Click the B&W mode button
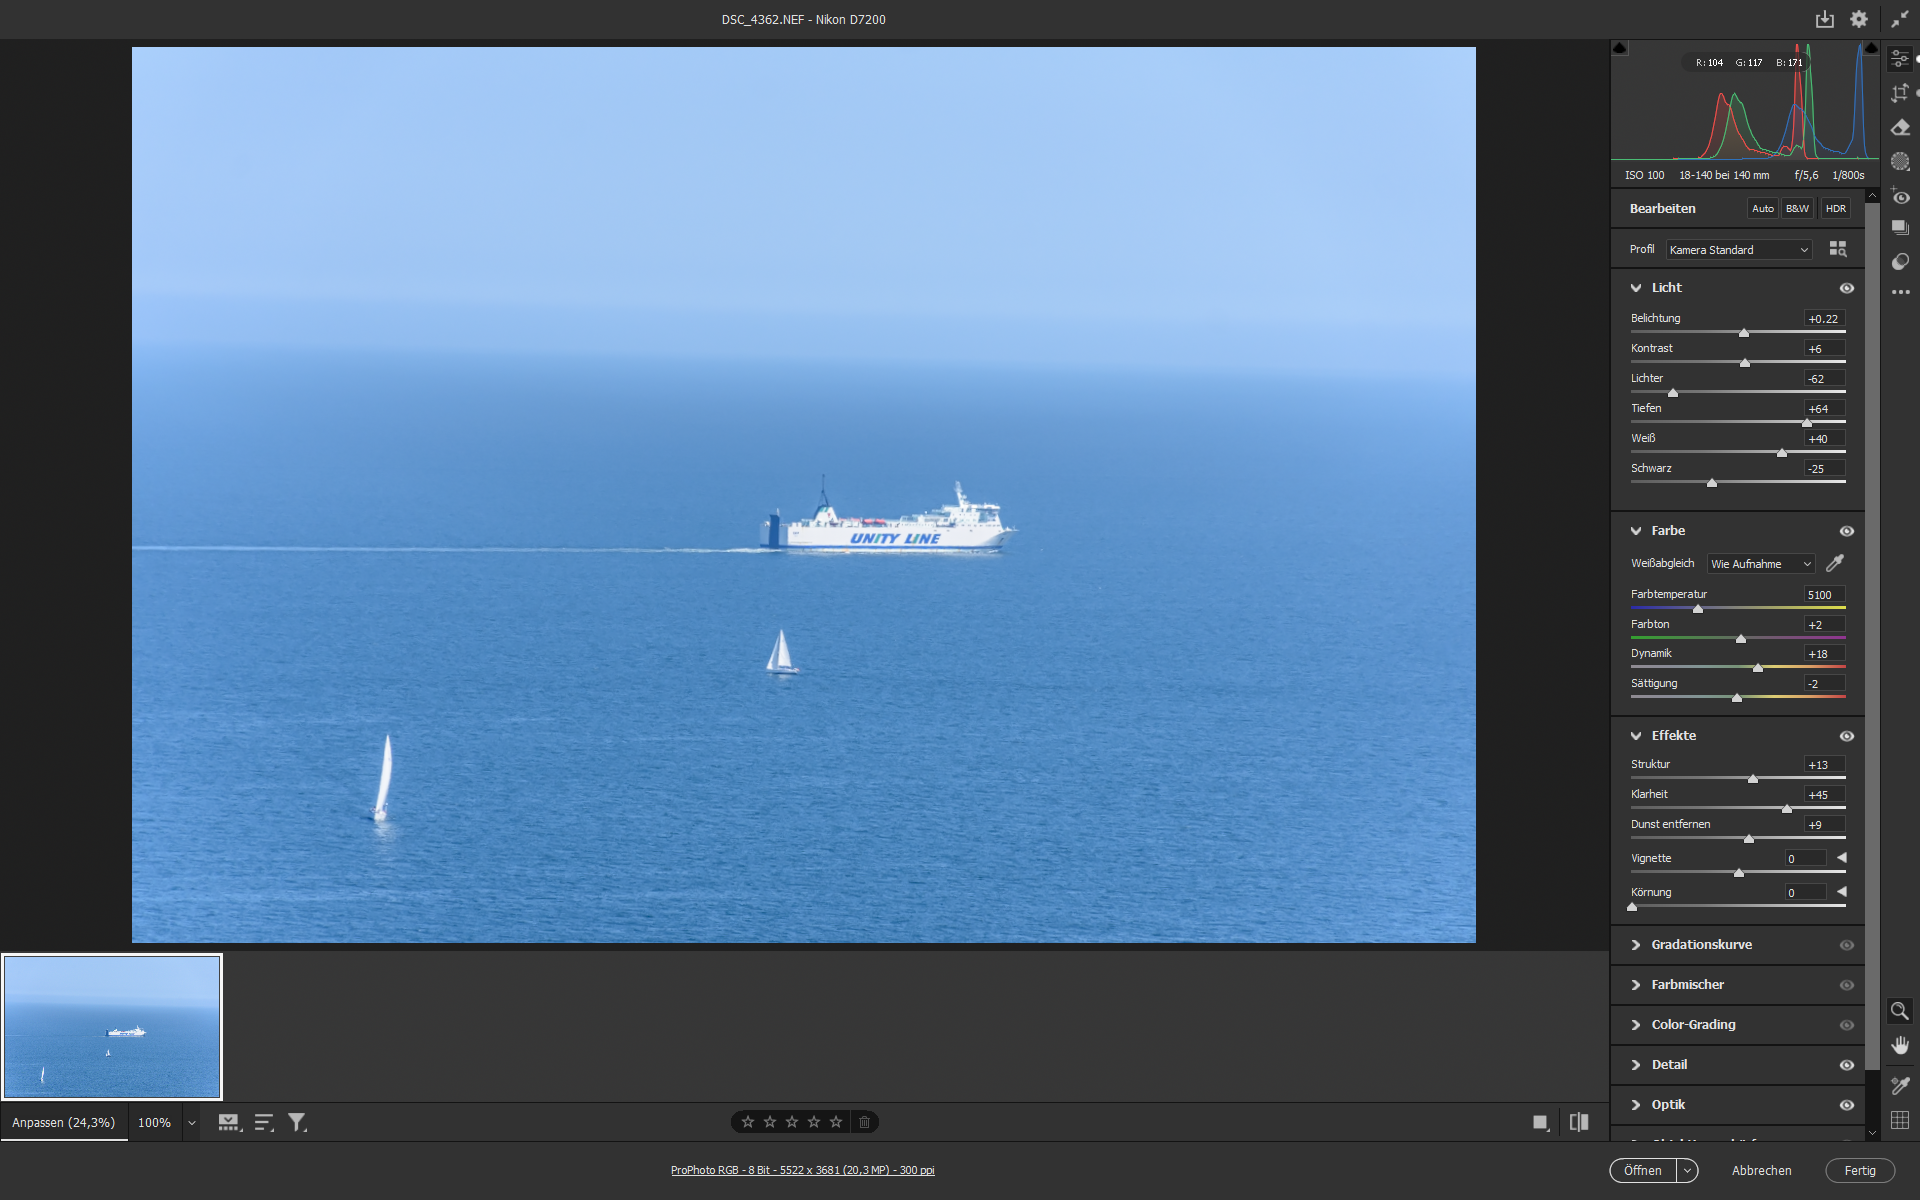The image size is (1920, 1200). pyautogui.click(x=1797, y=209)
